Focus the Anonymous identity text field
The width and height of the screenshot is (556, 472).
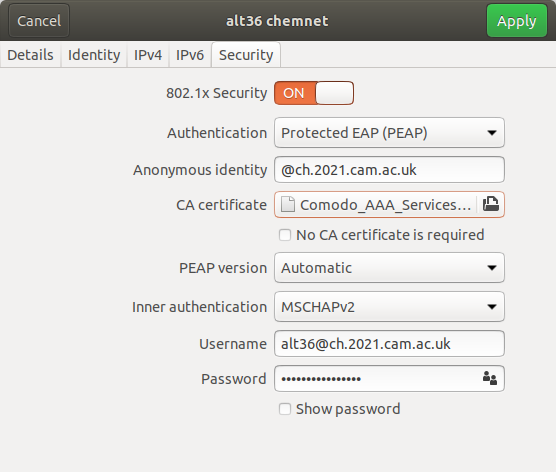click(389, 170)
